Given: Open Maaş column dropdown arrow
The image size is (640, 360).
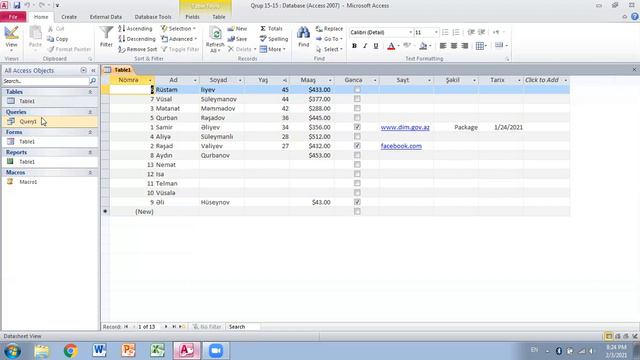Looking at the screenshot, I should (x=330, y=80).
